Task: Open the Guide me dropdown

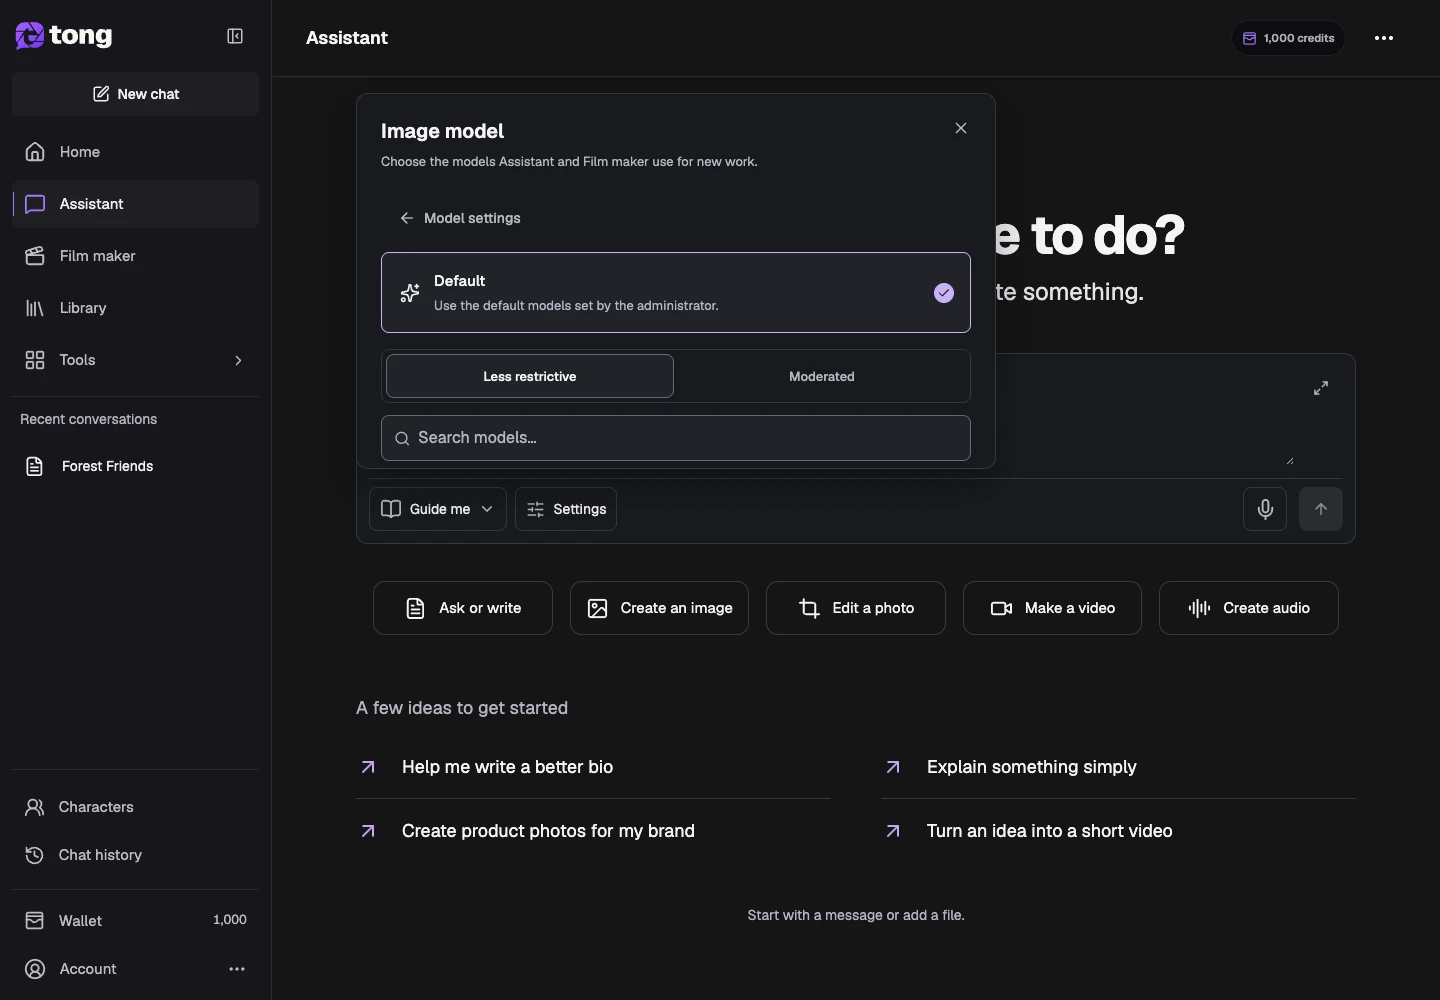Action: click(438, 509)
